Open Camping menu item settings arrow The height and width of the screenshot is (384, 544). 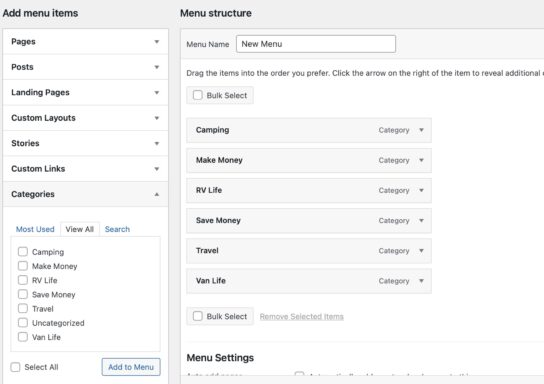pos(422,130)
